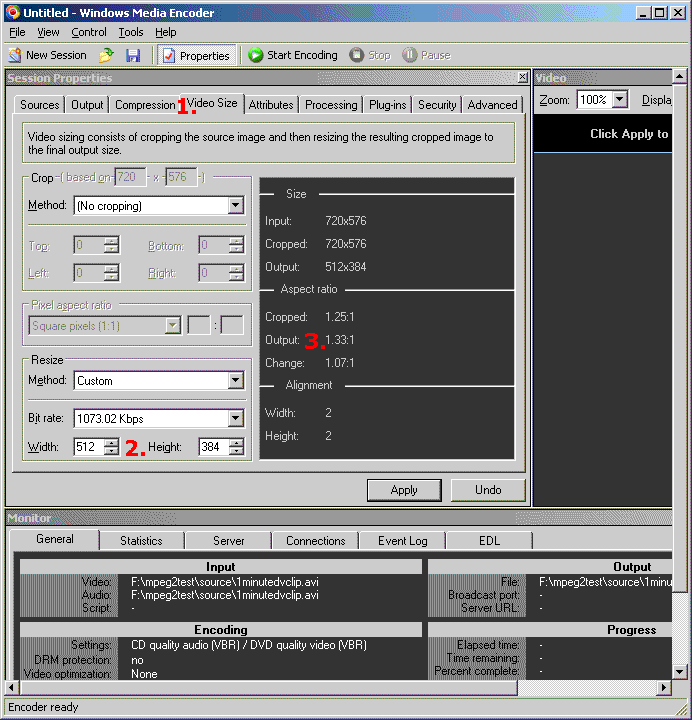Switch to the Attributes tab
The image size is (692, 720).
(271, 105)
